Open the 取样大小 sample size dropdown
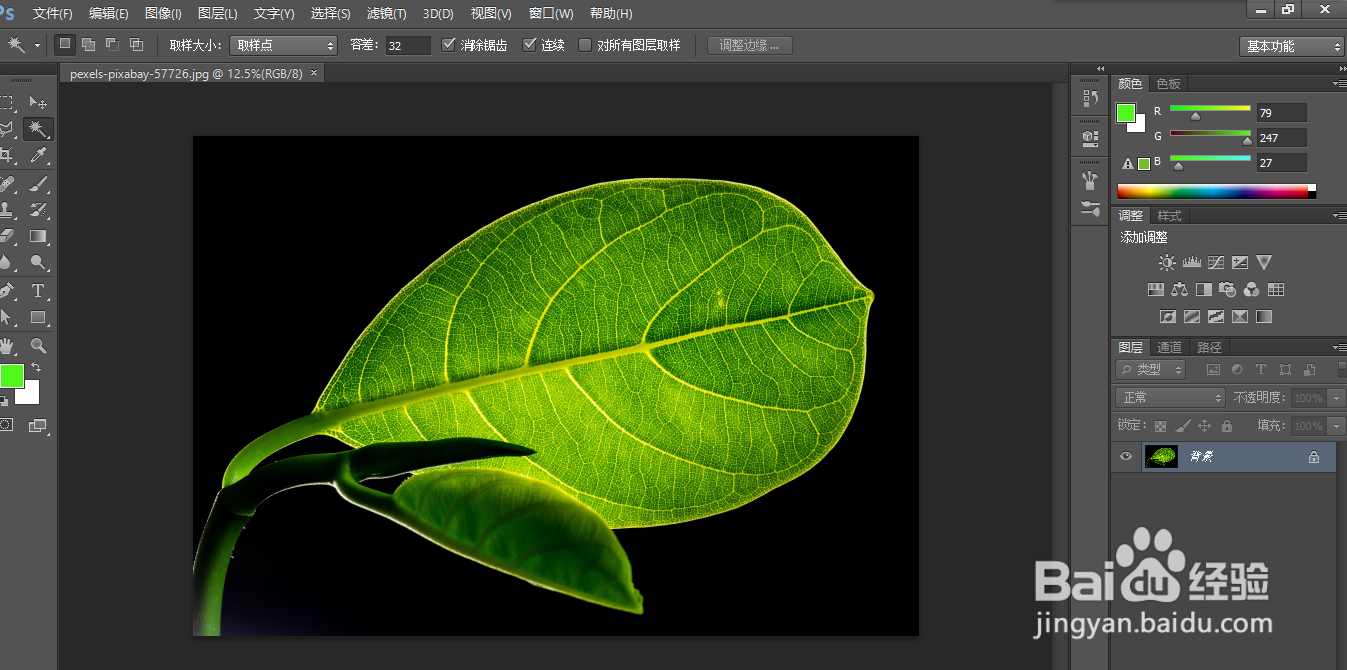The image size is (1347, 670). [x=284, y=45]
